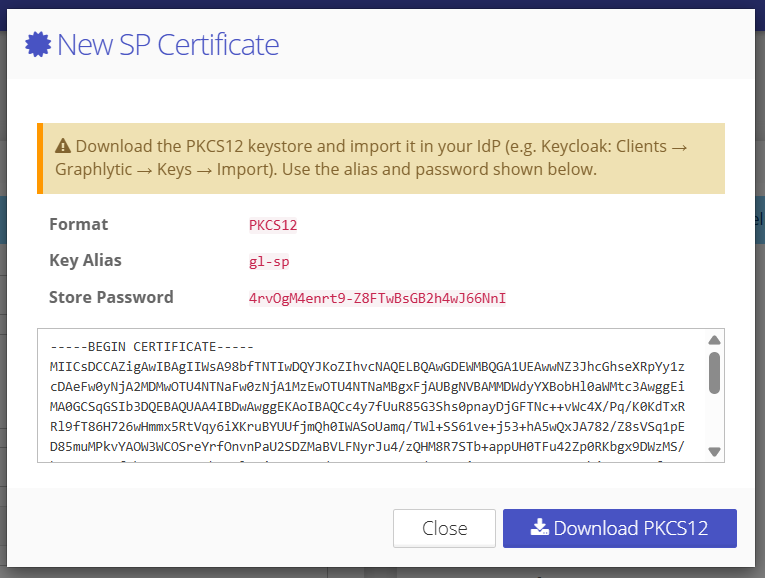Select the gl-sp key alias value
765x578 pixels.
coord(269,262)
